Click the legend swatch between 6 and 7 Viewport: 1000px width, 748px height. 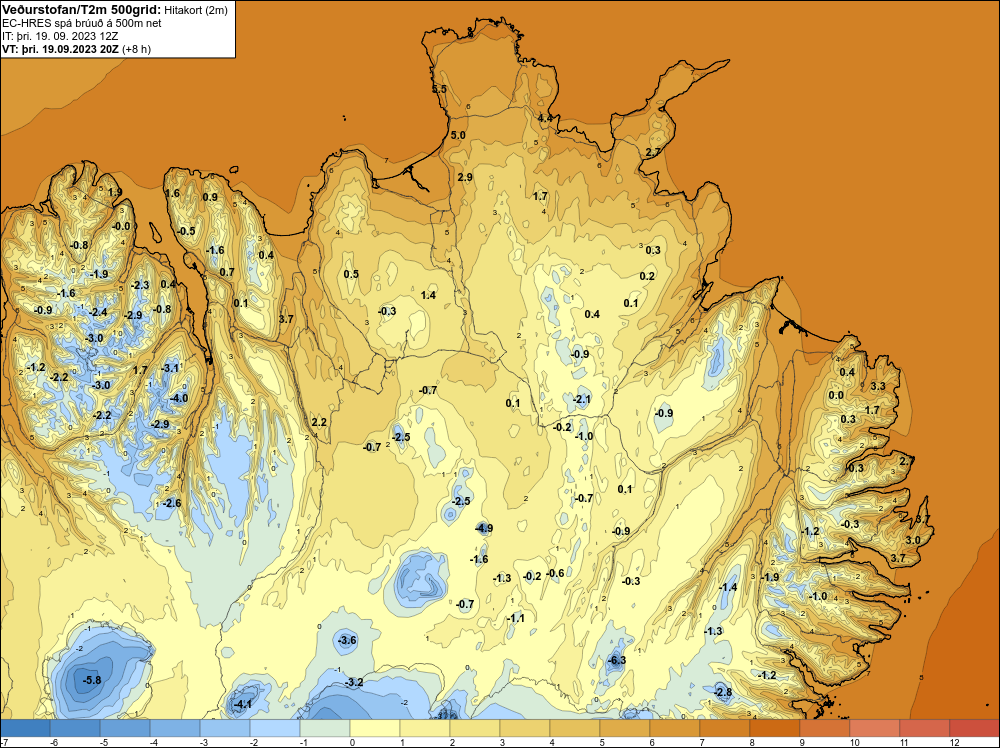[x=675, y=728]
